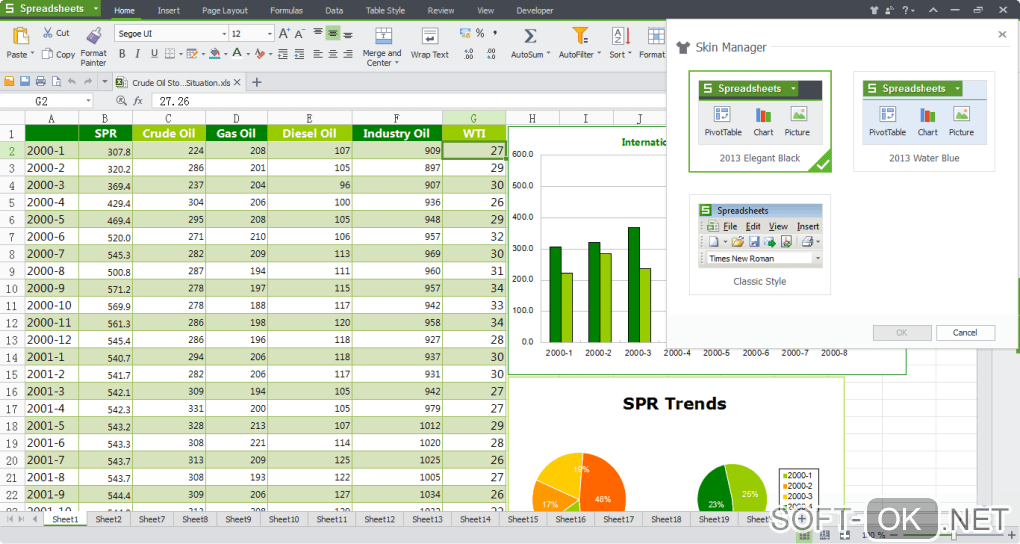Open the Page Layout ribbon tab

pyautogui.click(x=224, y=10)
